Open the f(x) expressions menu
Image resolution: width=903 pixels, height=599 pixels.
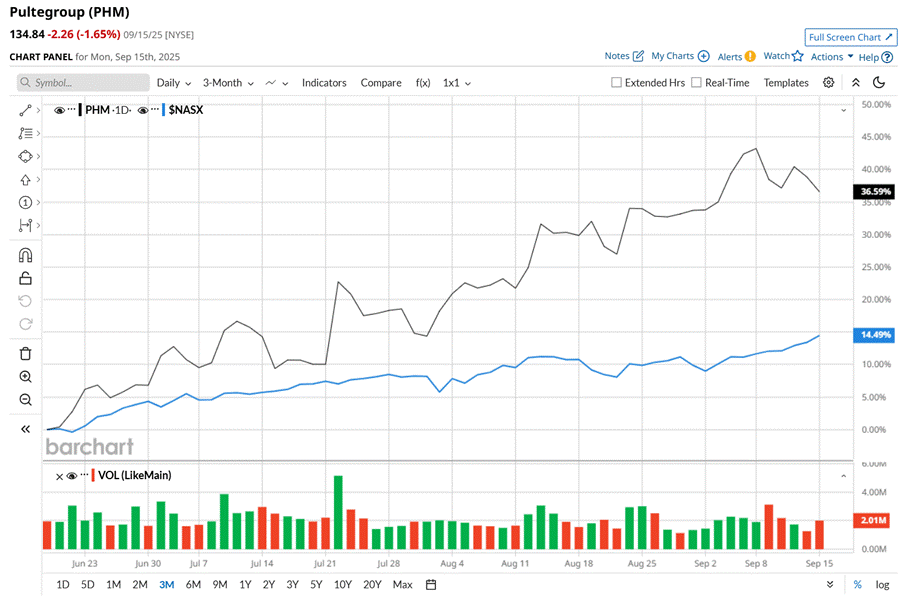tap(423, 83)
